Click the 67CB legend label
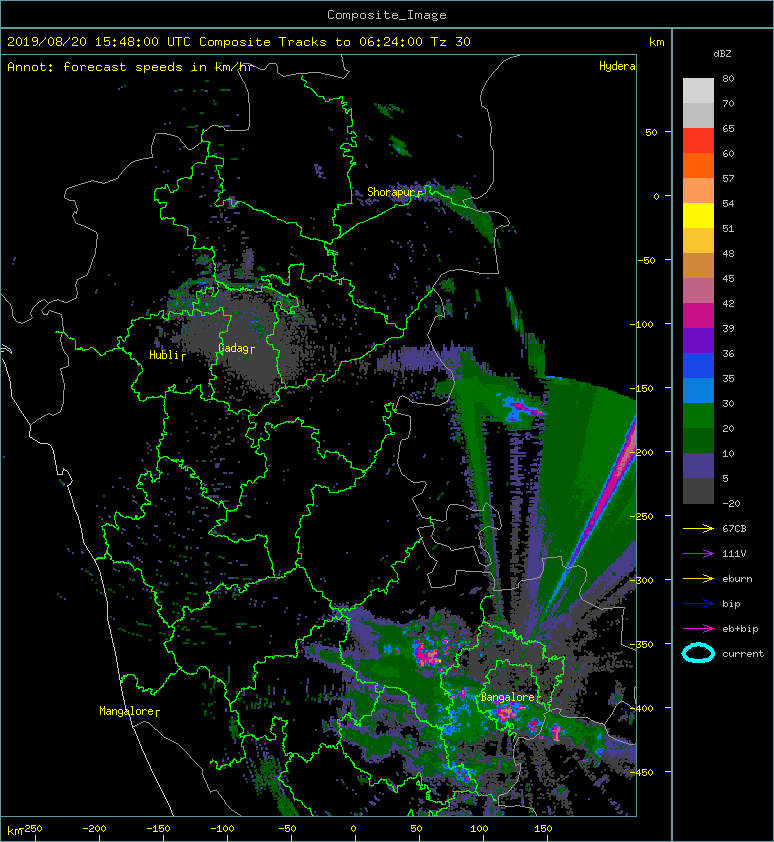This screenshot has height=842, width=774. pos(734,529)
